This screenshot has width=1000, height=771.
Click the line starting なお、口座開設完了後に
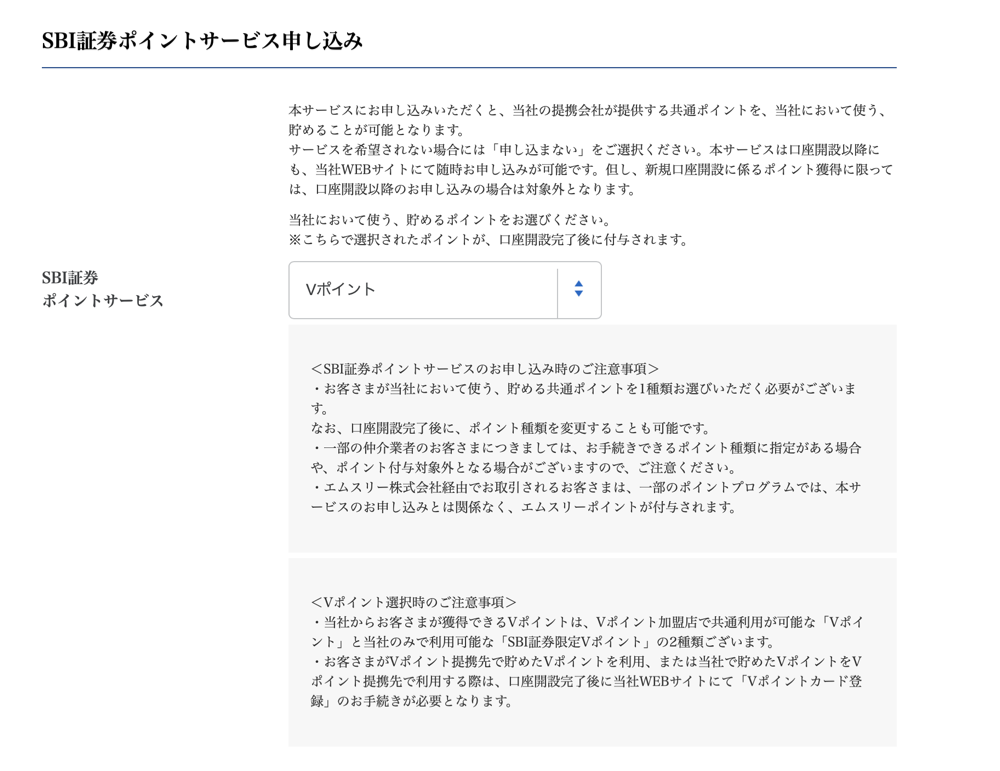coord(511,429)
